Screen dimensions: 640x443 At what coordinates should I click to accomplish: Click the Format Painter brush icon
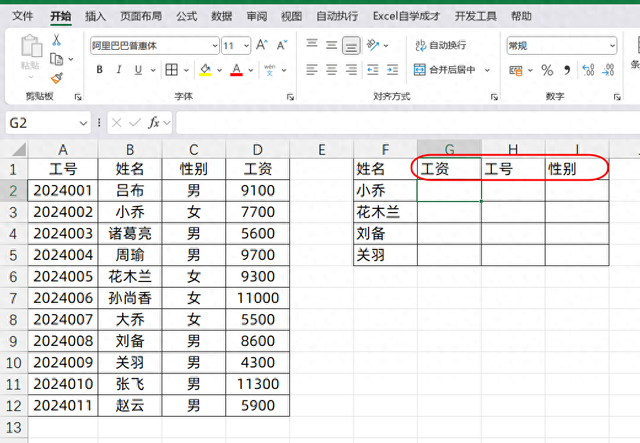tap(57, 78)
